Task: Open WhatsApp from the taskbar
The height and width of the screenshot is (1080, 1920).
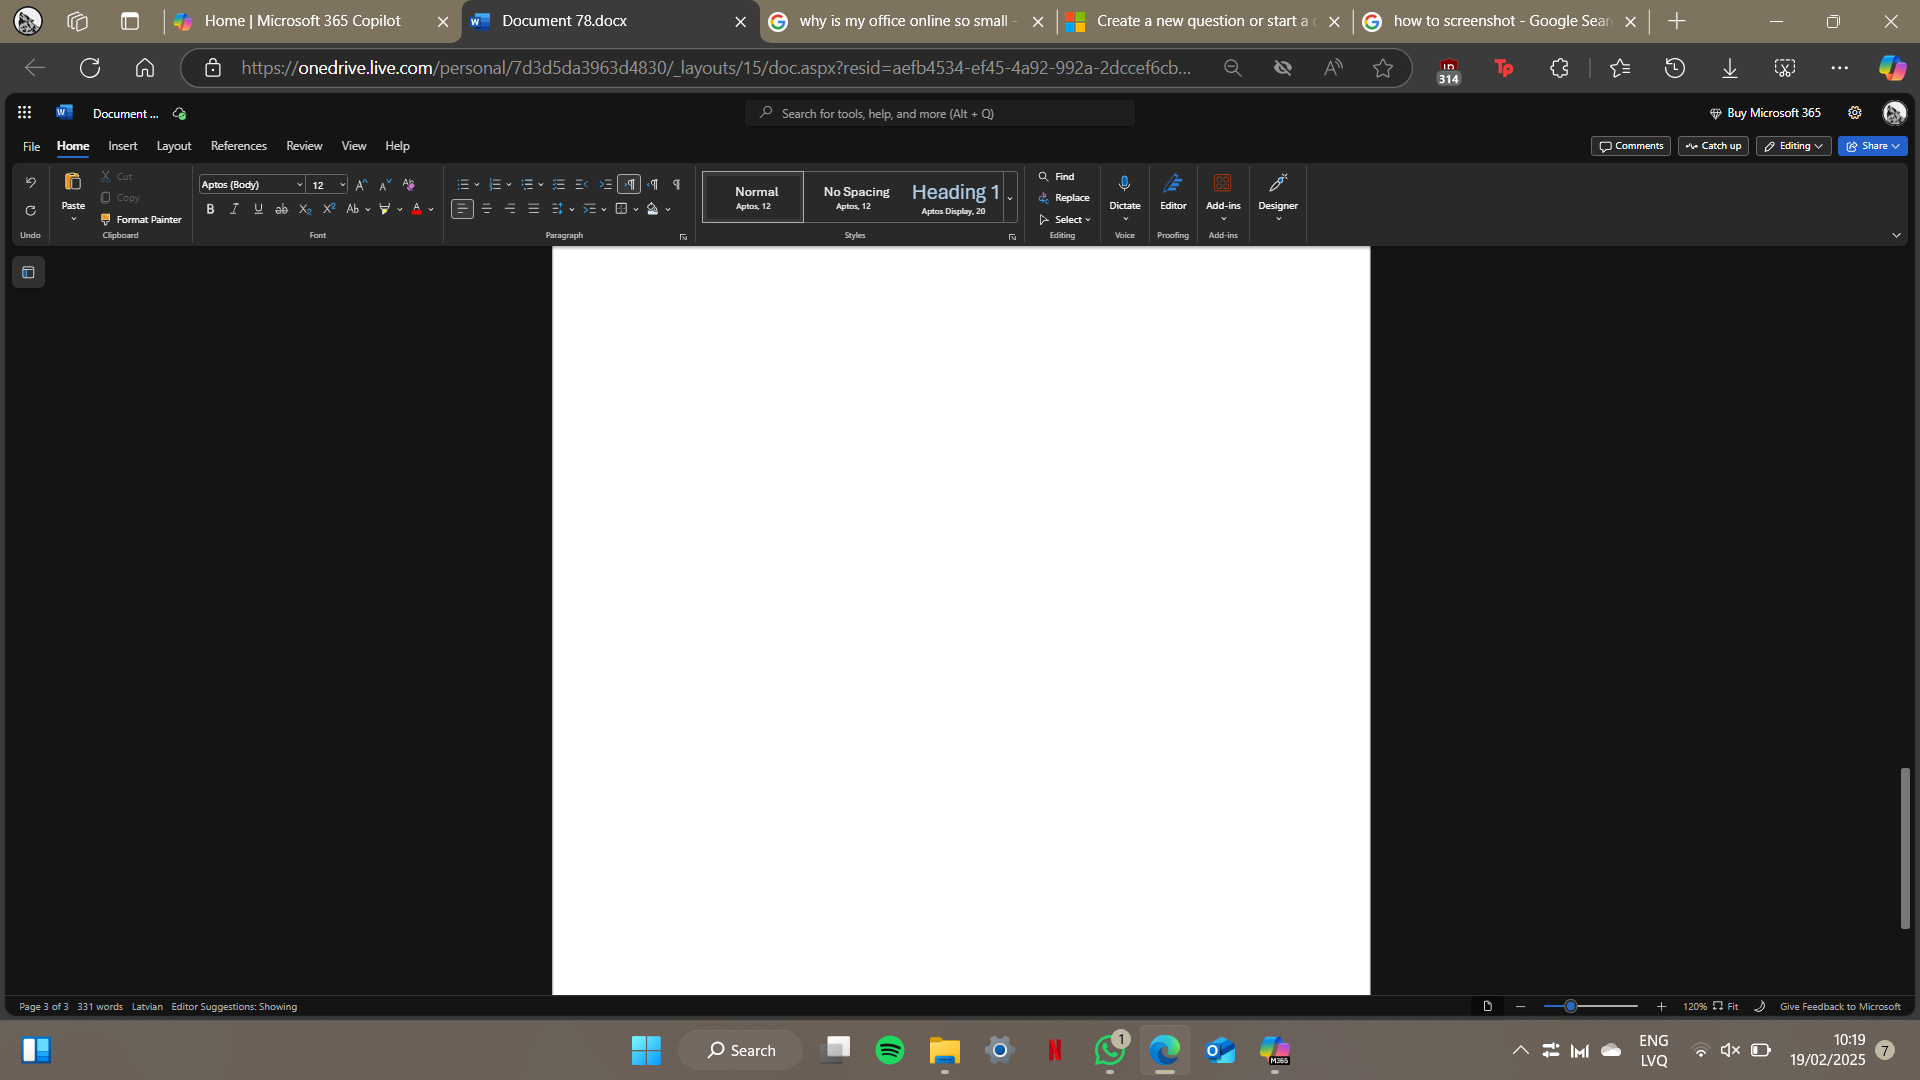Action: (x=1110, y=1050)
